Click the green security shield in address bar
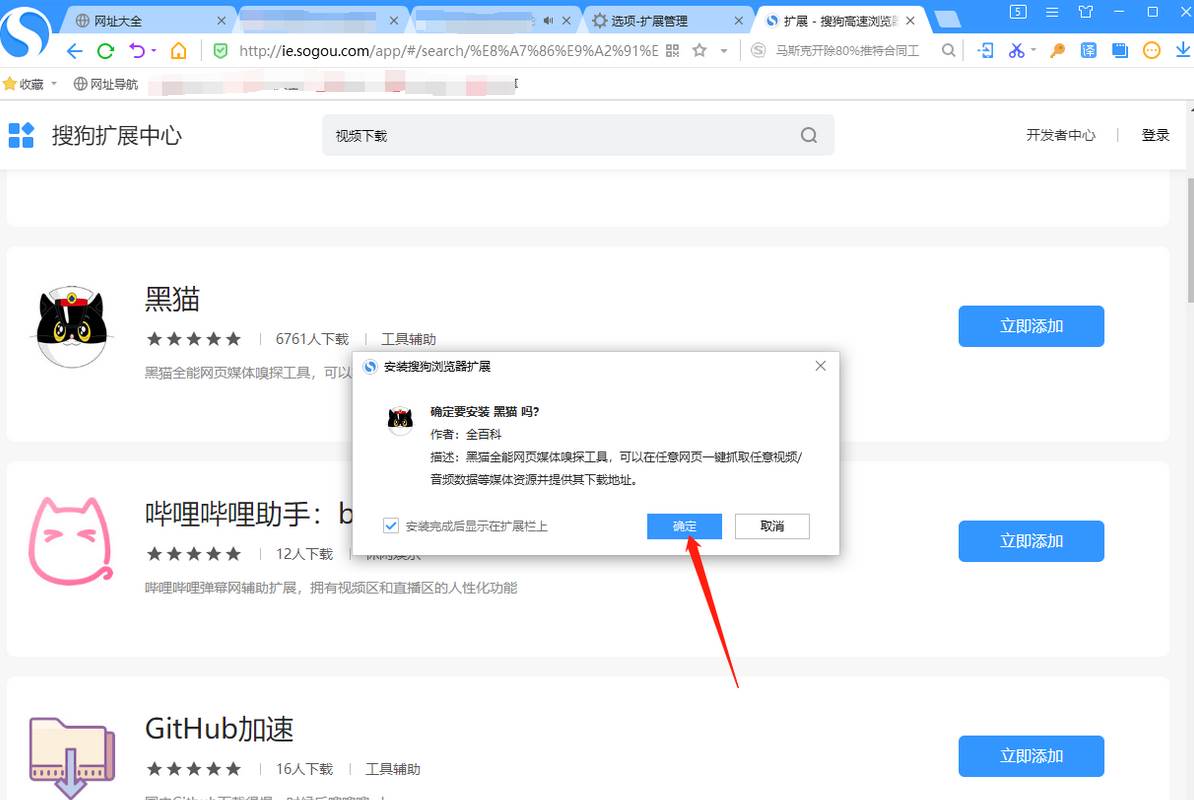 pos(220,51)
